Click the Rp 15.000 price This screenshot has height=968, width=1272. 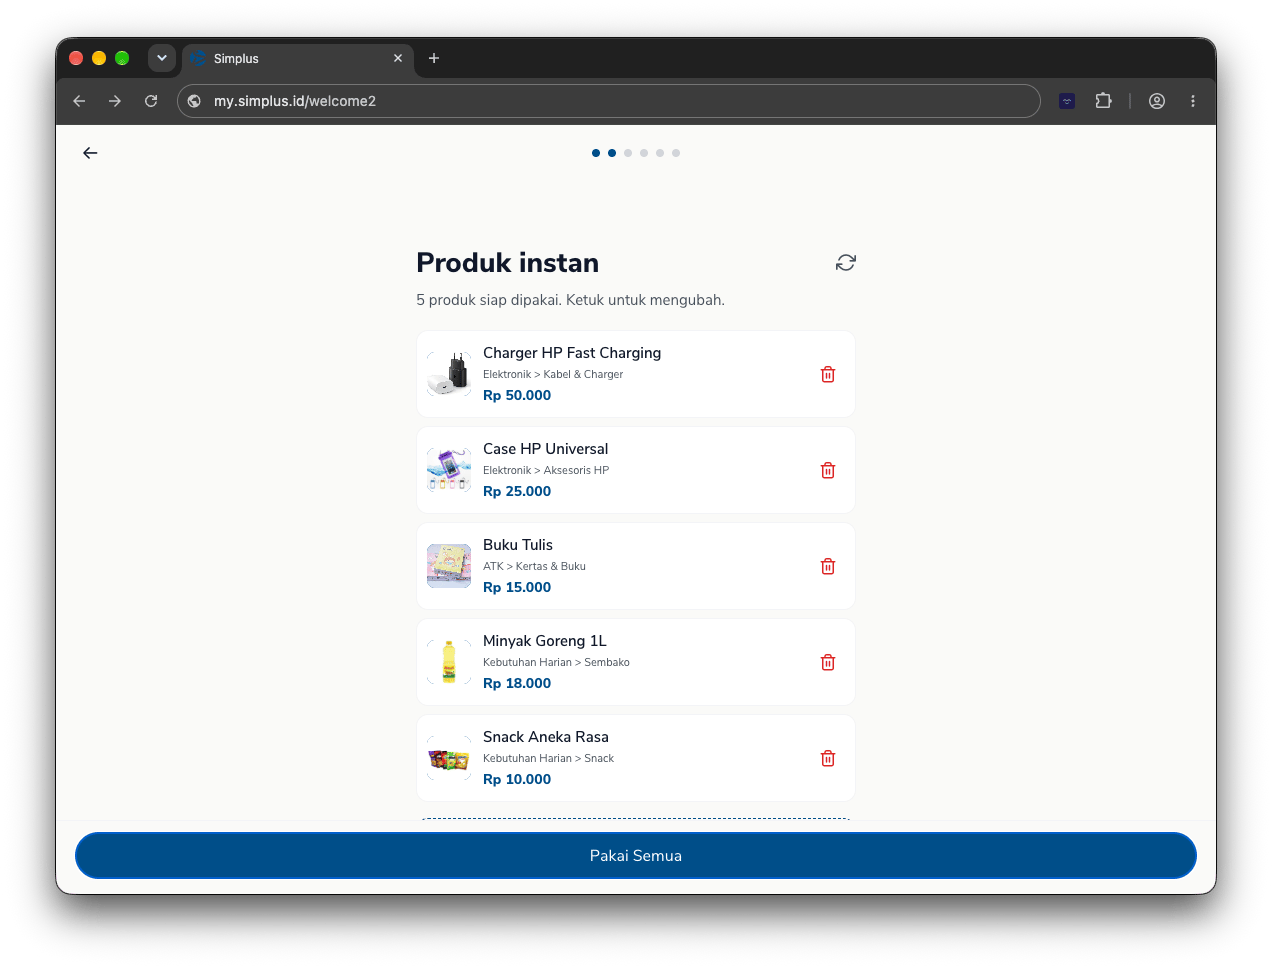click(x=517, y=587)
